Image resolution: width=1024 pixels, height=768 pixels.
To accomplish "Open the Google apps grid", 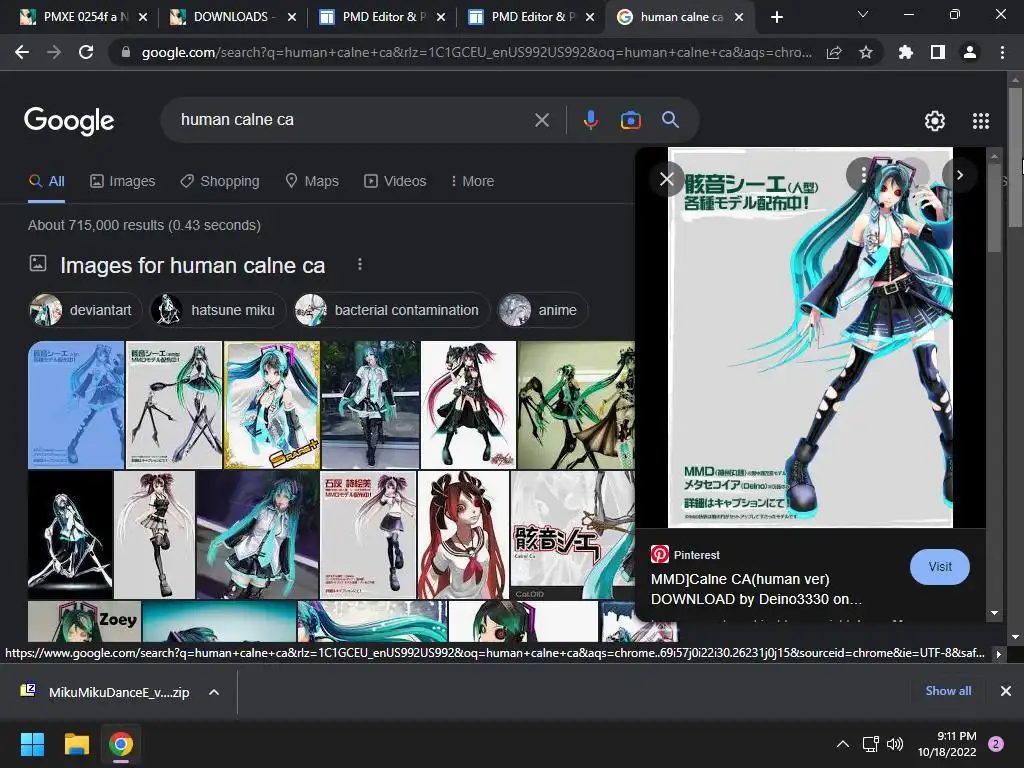I will tap(981, 121).
